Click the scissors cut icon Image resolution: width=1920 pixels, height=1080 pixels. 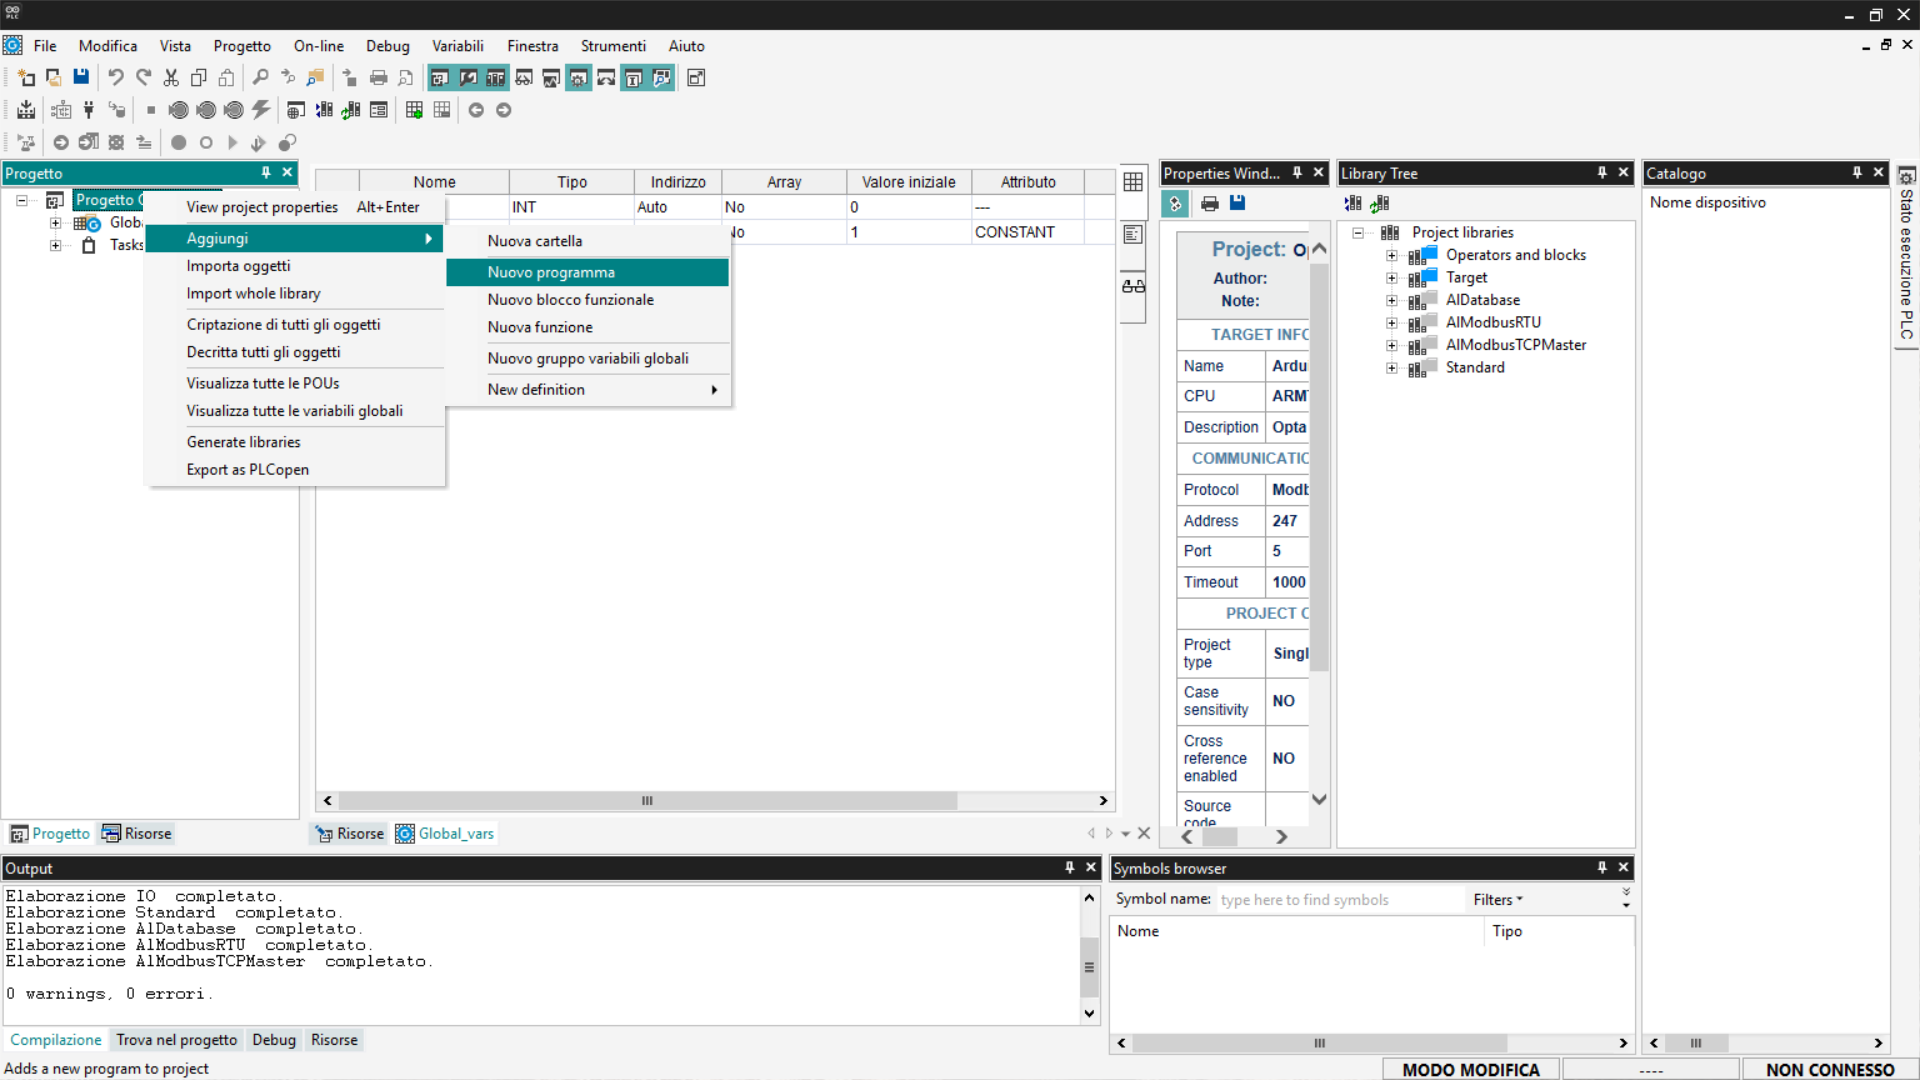[x=171, y=77]
